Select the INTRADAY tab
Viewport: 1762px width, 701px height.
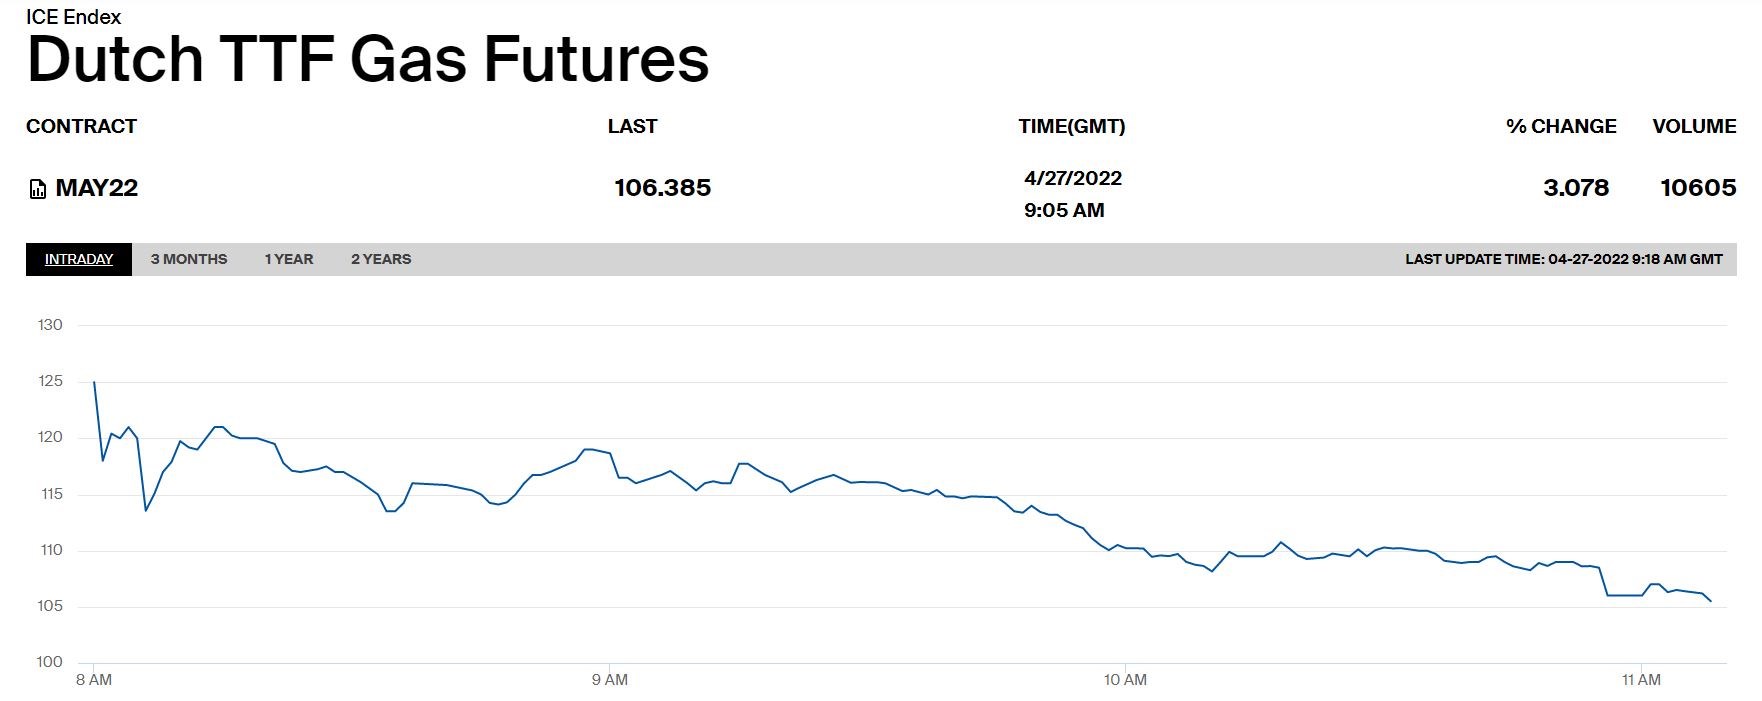(x=79, y=259)
